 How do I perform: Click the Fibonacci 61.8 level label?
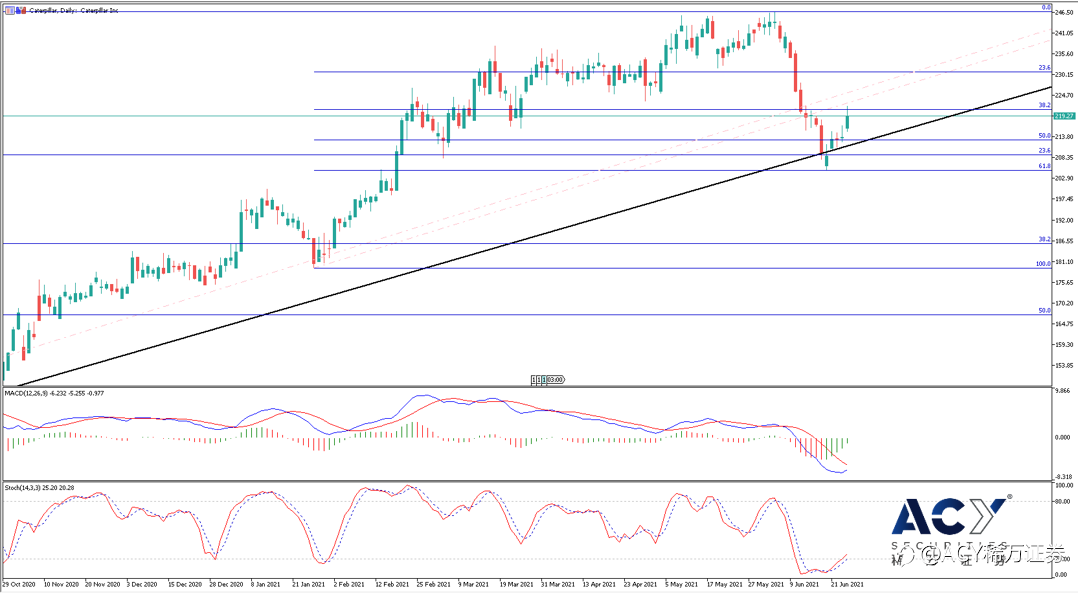click(1044, 166)
